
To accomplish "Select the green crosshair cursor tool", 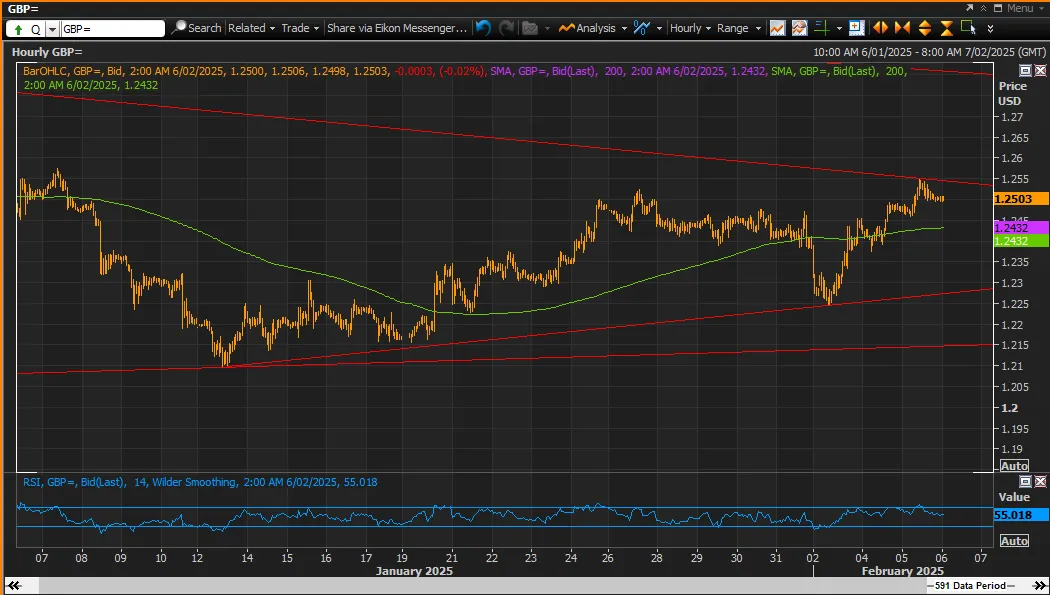I will pyautogui.click(x=822, y=28).
